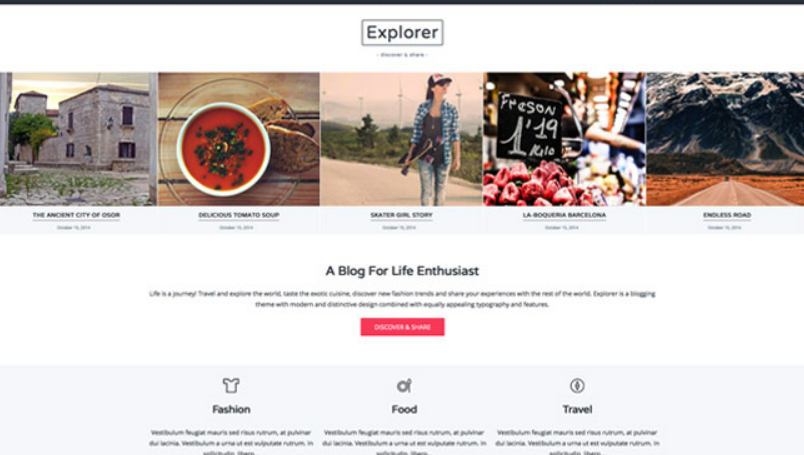Open "Endless Road" post title
804x455 pixels.
(727, 215)
